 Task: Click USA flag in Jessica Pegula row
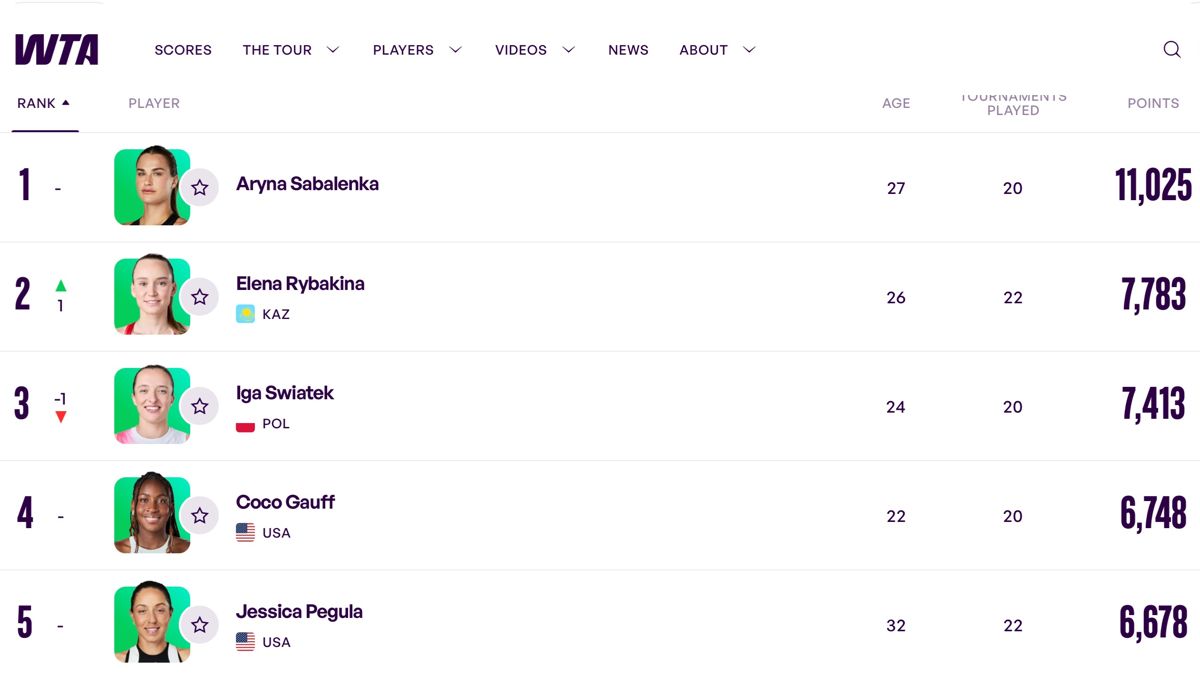(245, 642)
